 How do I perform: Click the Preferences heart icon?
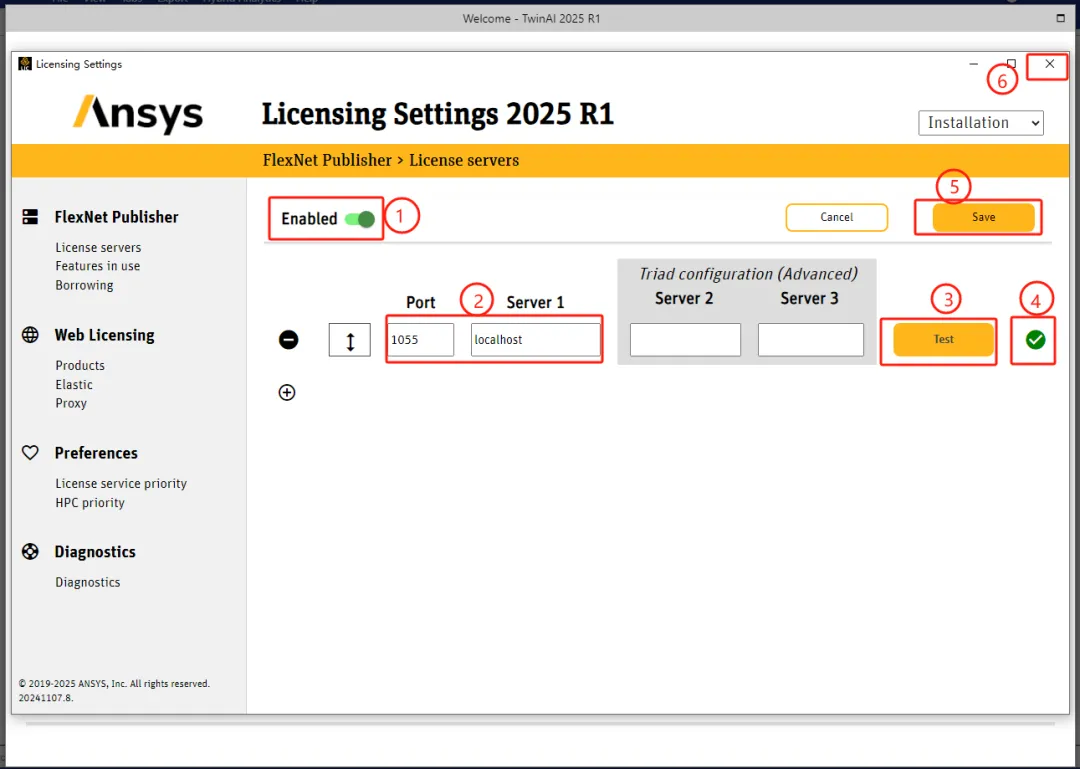pyautogui.click(x=30, y=453)
